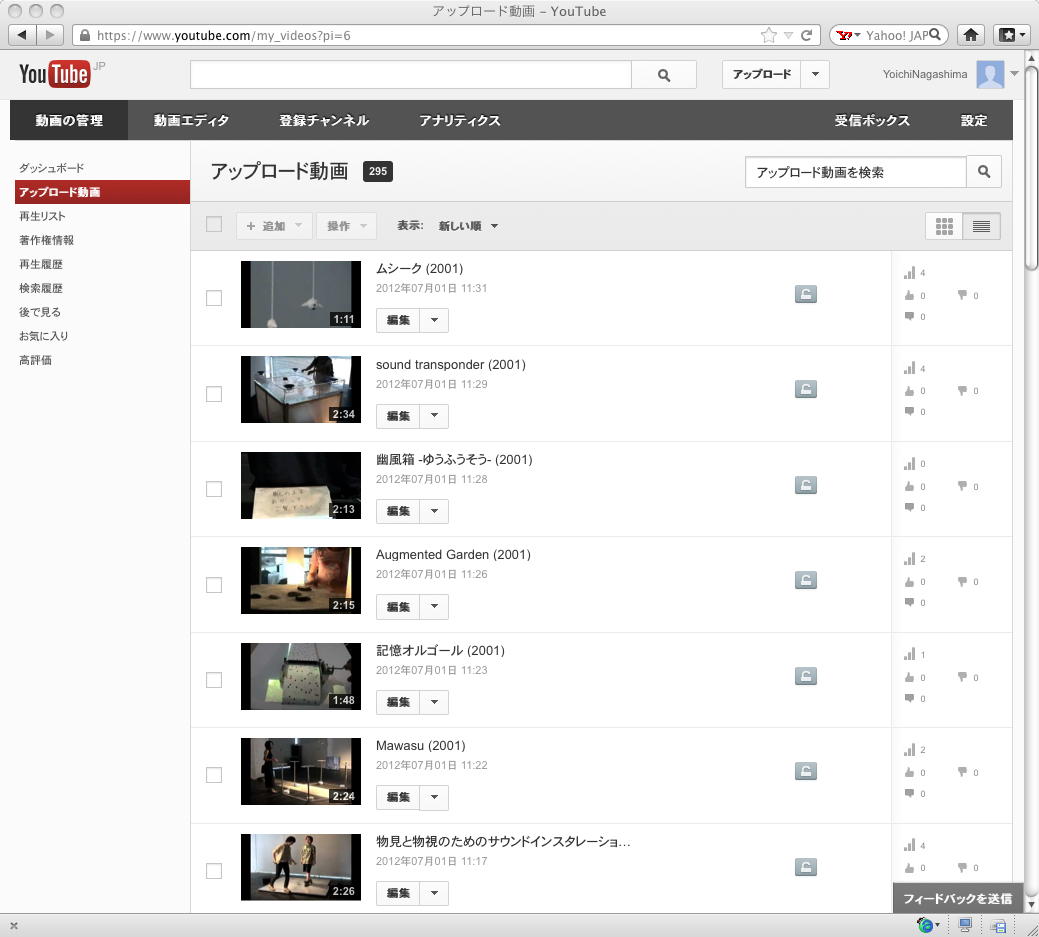Click privacy lock icon for Mawasu (2001)
1039x937 pixels.
806,771
